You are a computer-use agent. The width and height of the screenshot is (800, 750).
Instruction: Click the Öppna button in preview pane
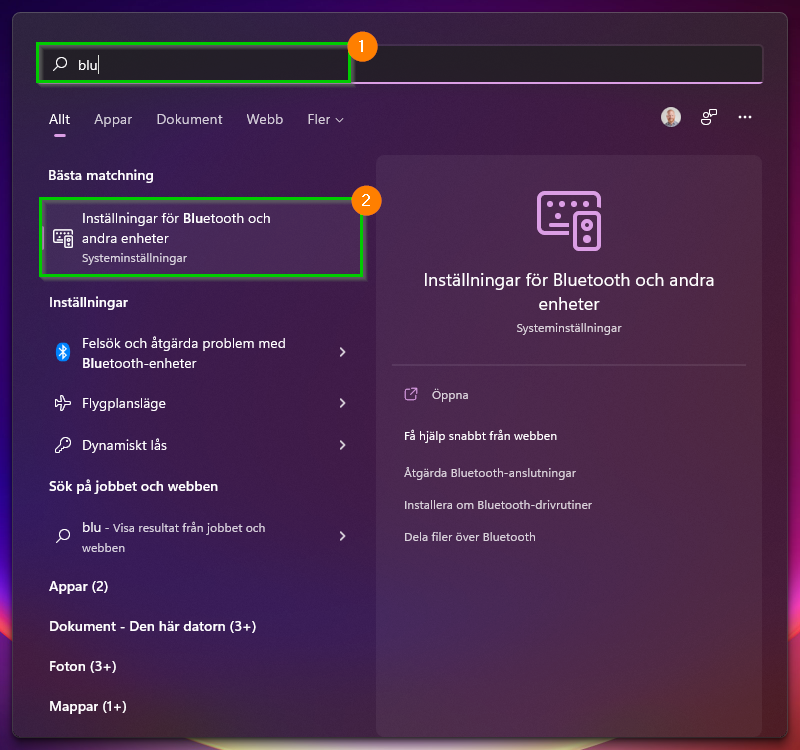(449, 395)
